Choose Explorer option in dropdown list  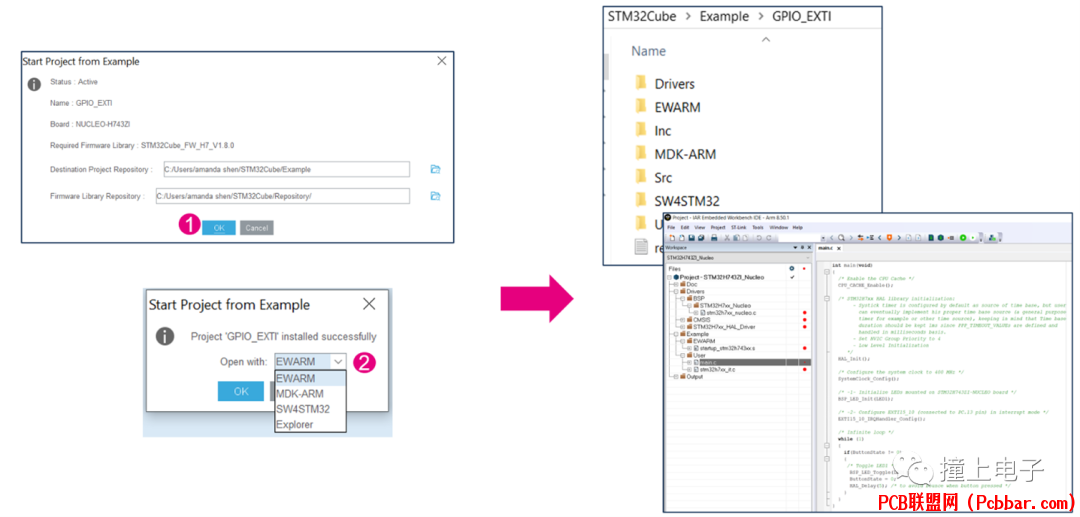[310, 425]
